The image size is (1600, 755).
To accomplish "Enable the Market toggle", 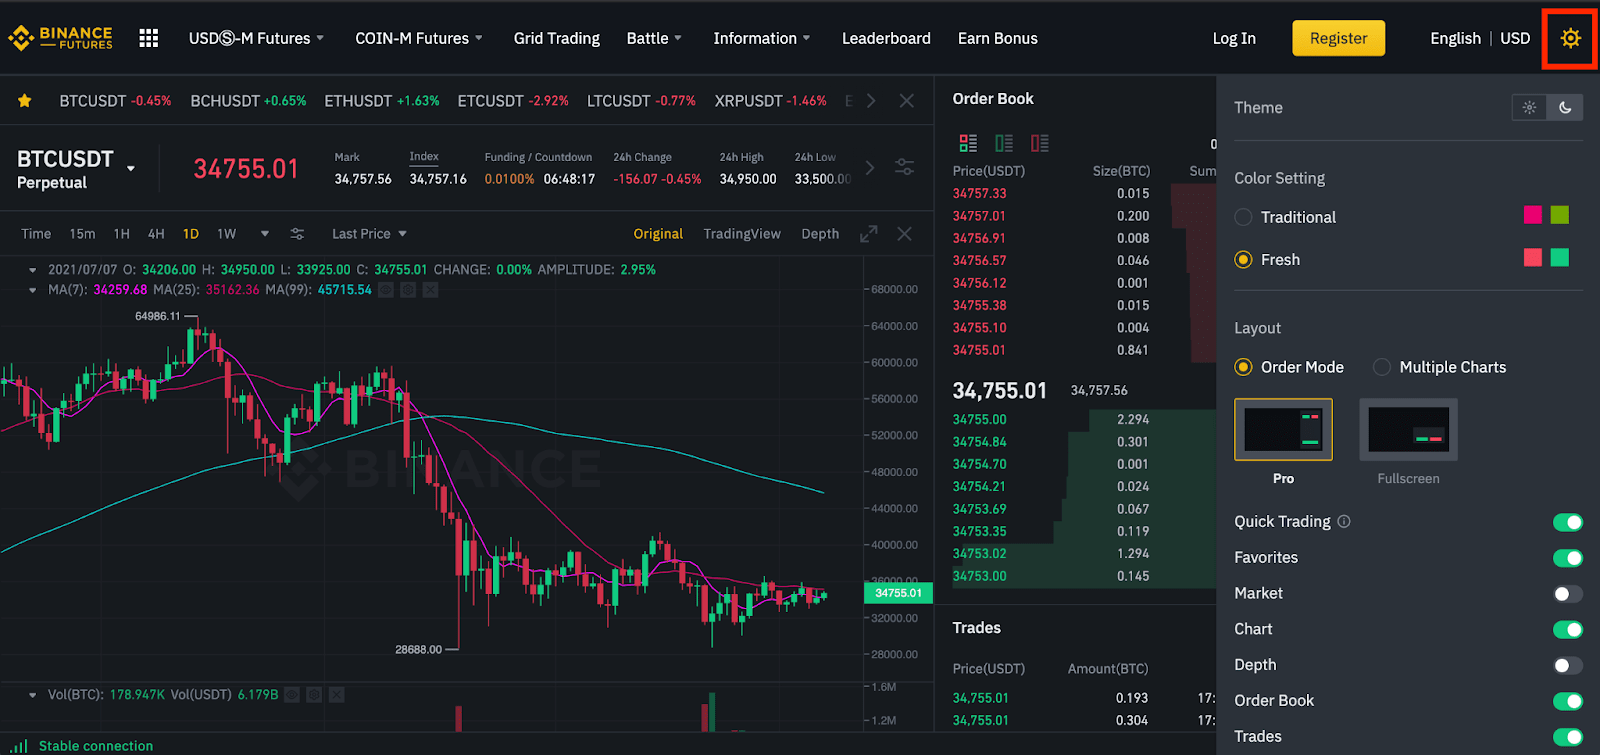I will click(1568, 594).
